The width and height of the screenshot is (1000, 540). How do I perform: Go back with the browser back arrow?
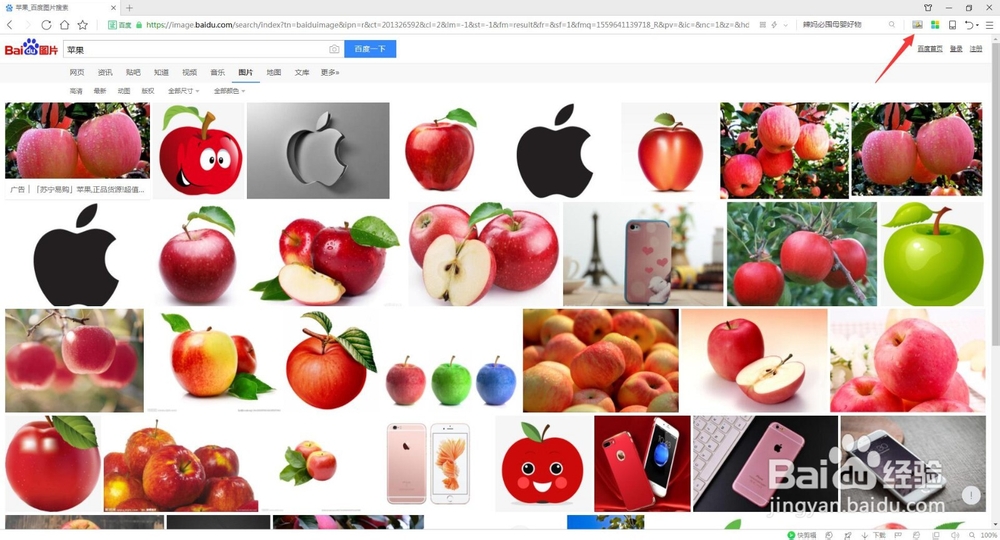click(x=10, y=25)
